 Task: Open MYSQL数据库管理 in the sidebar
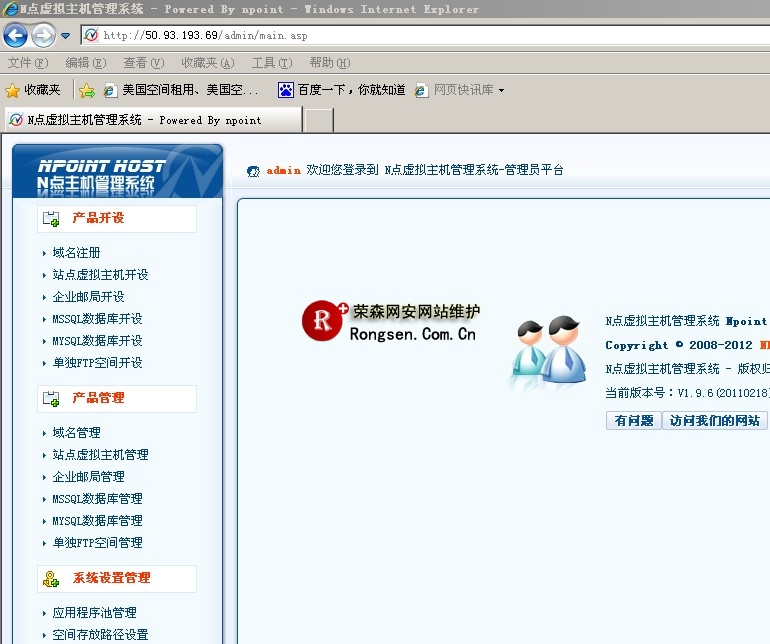coord(97,521)
